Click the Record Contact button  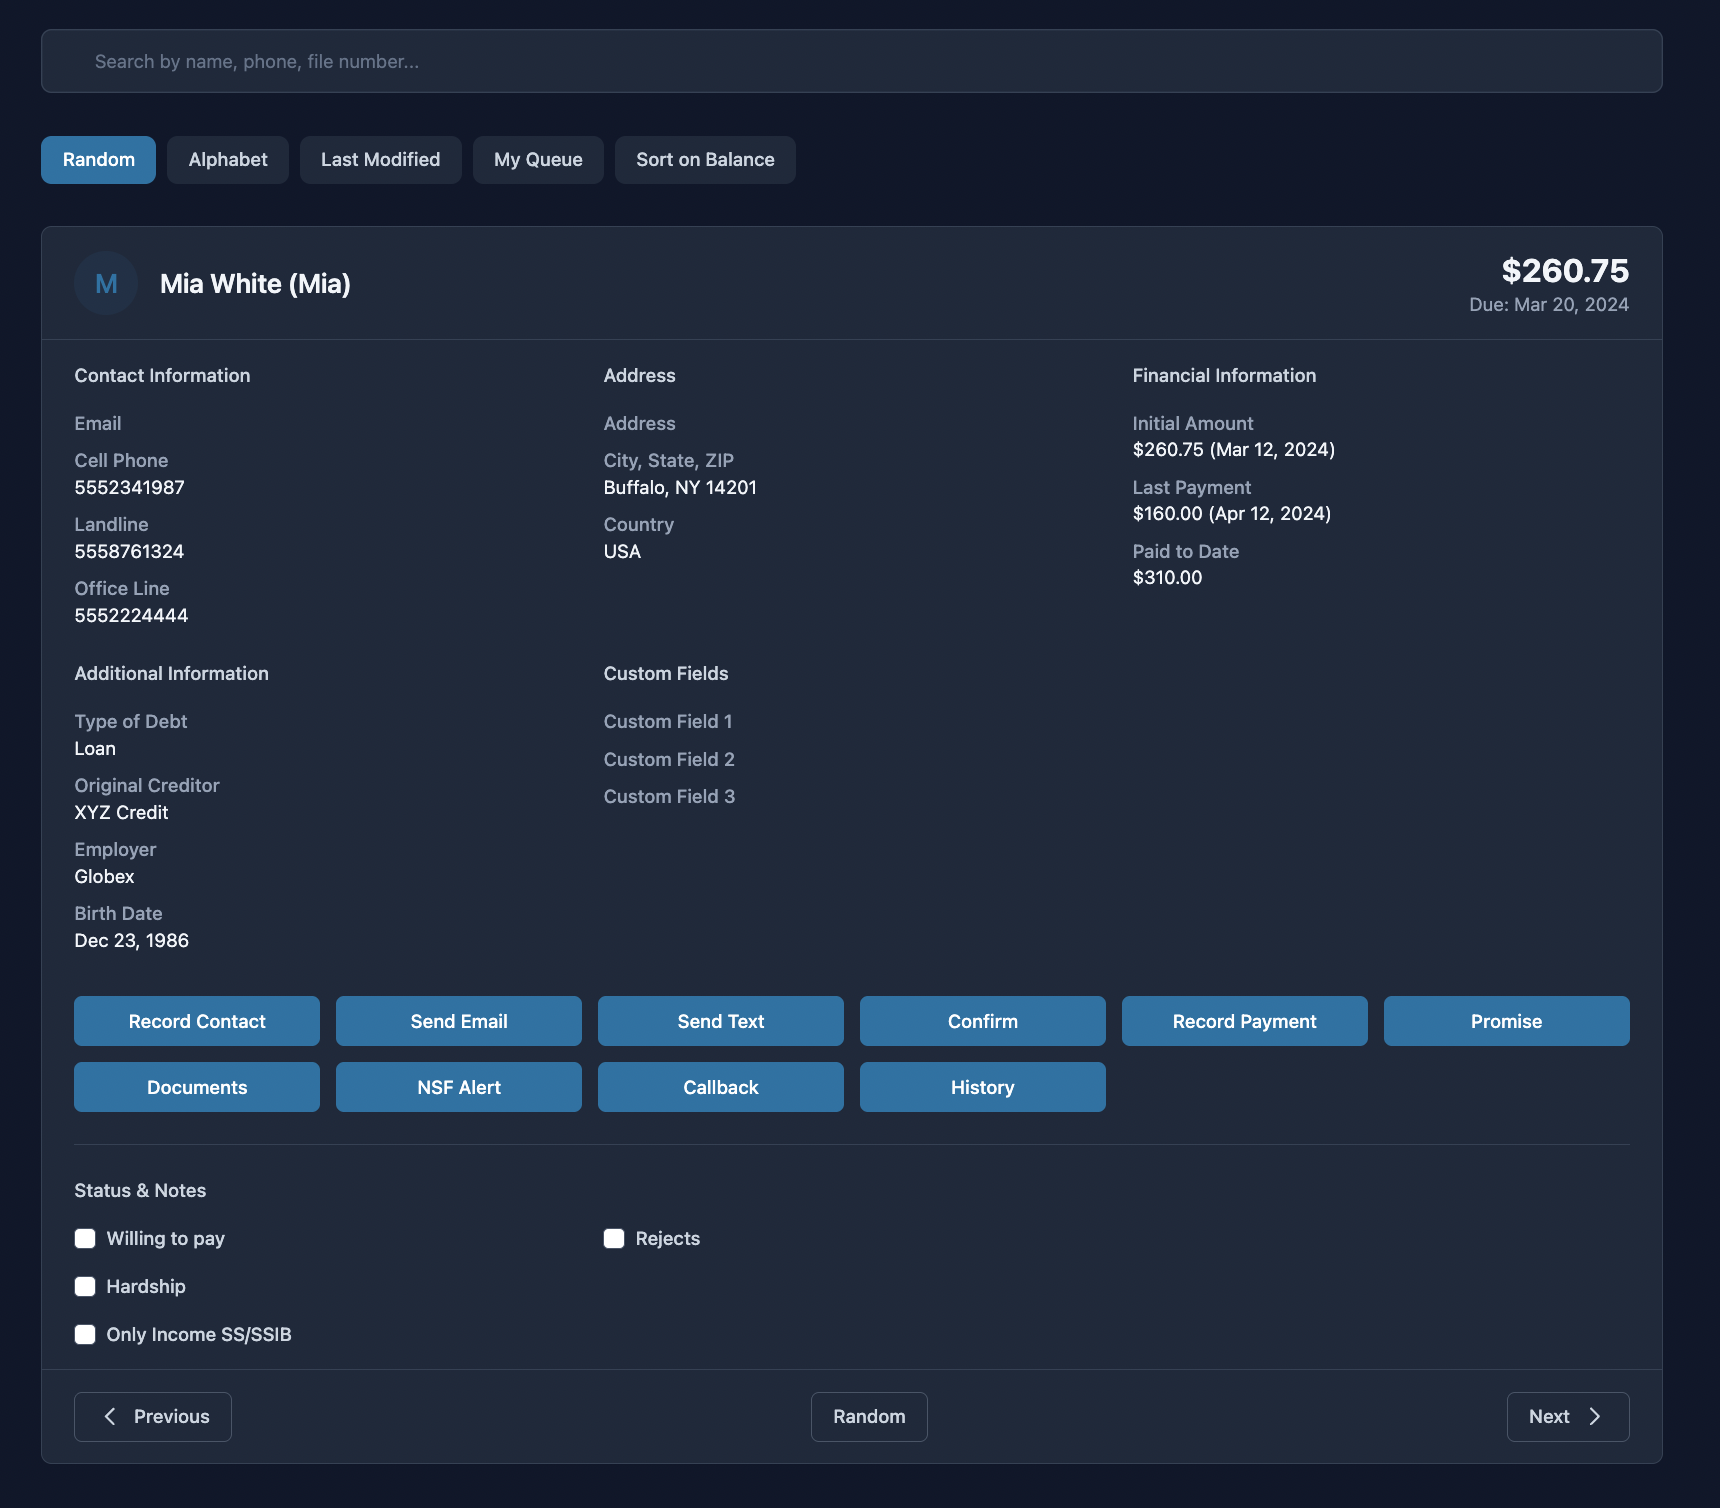pos(196,1021)
